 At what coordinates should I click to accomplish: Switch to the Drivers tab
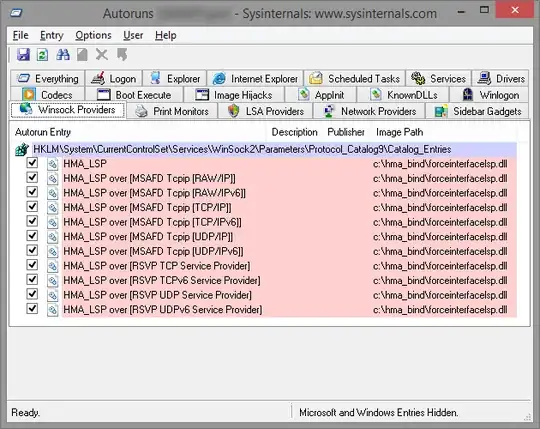pos(500,79)
